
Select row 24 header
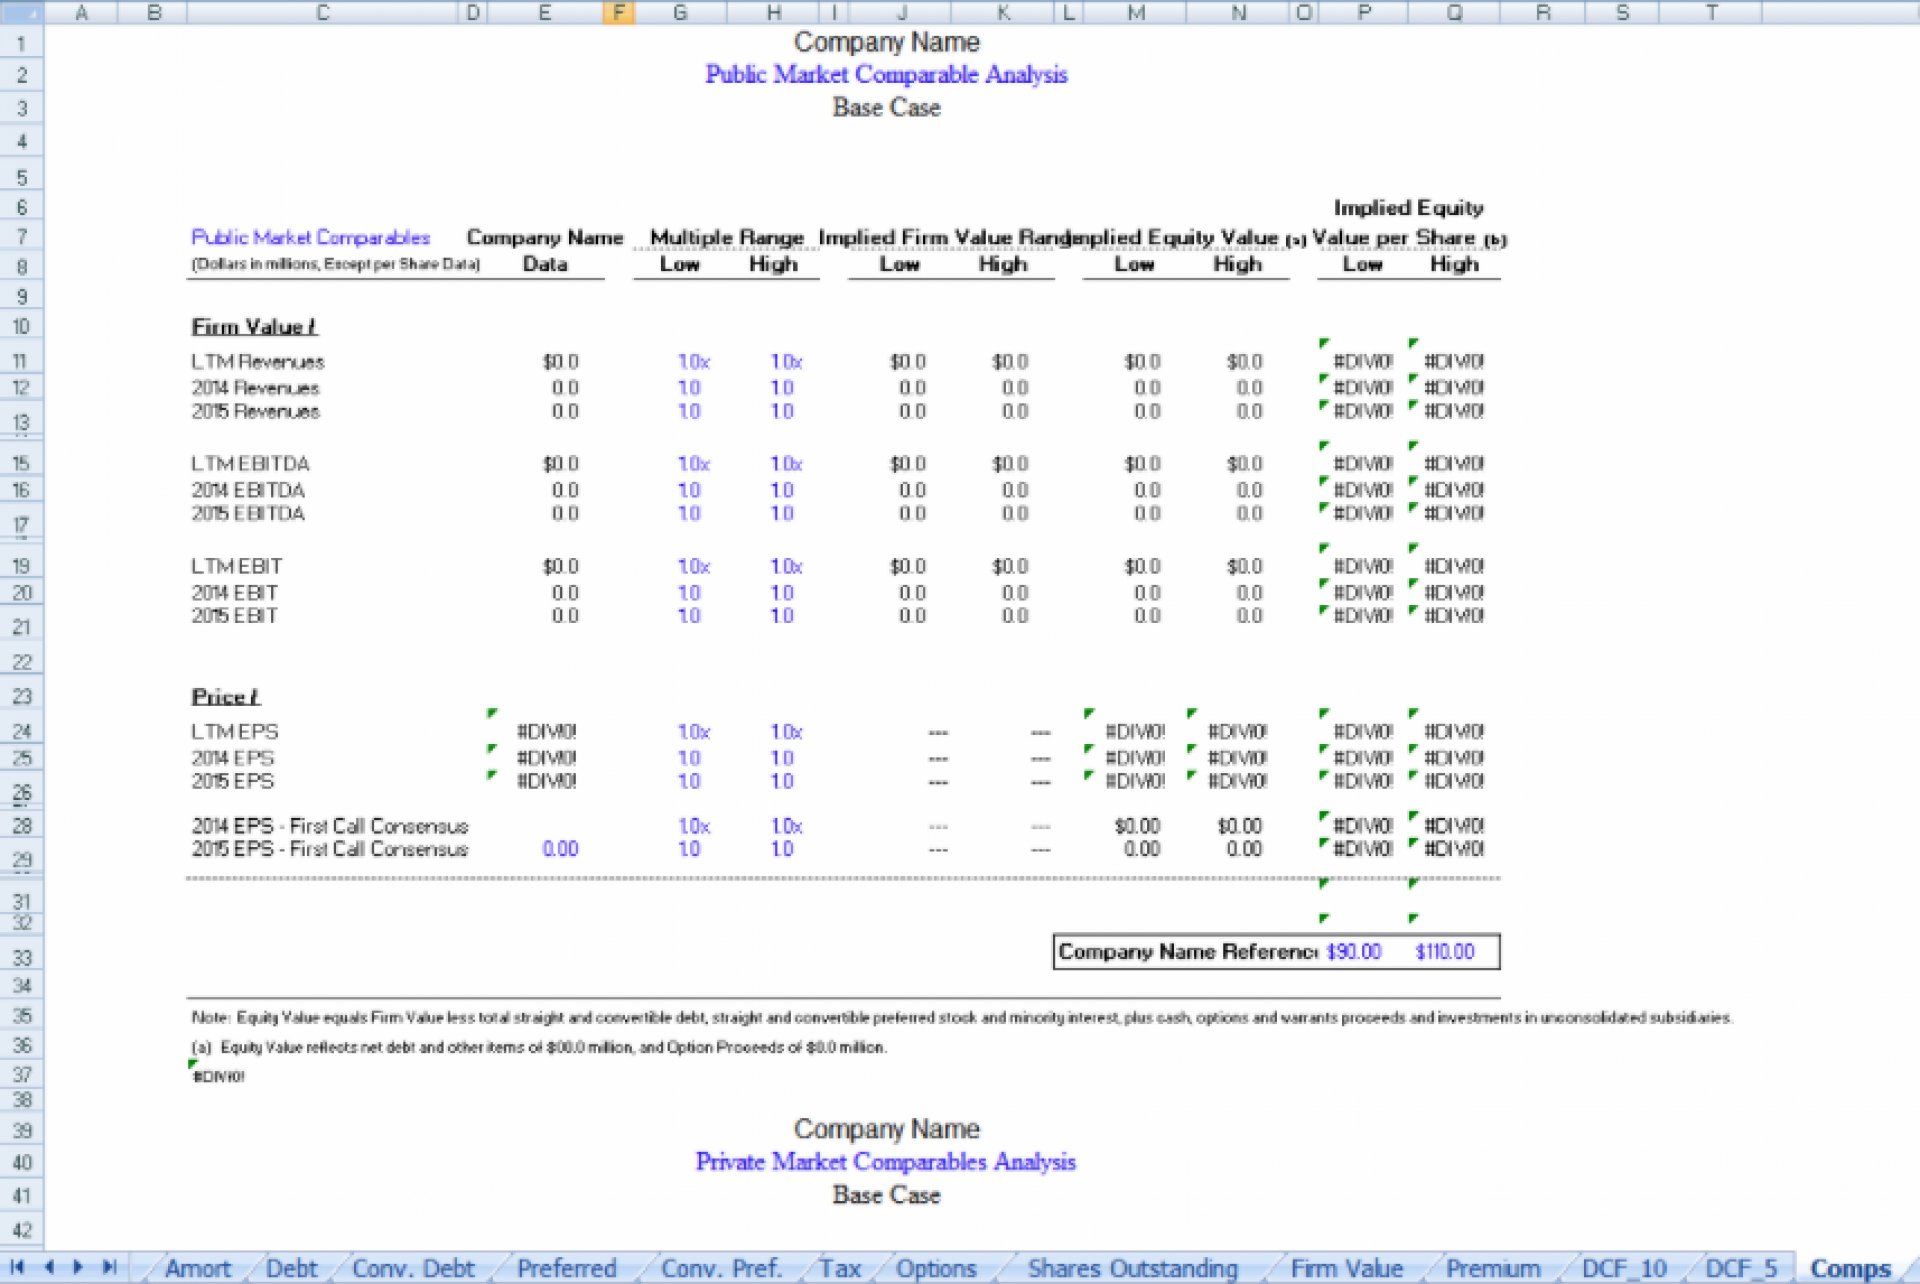[x=21, y=731]
